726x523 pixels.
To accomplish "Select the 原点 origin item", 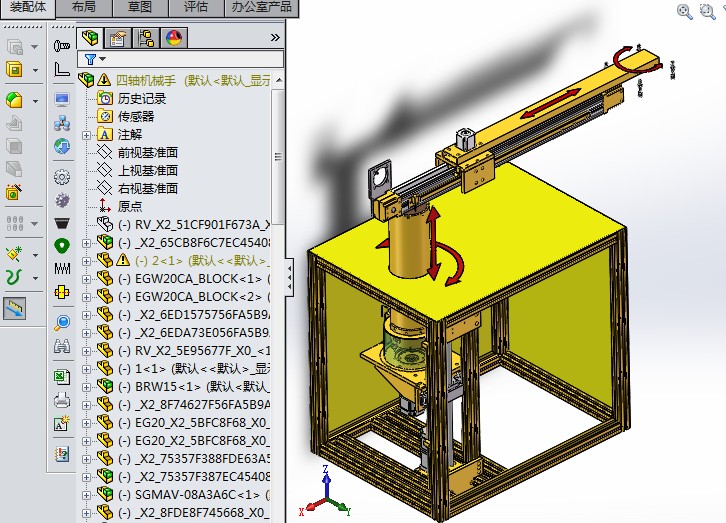I will (x=129, y=207).
